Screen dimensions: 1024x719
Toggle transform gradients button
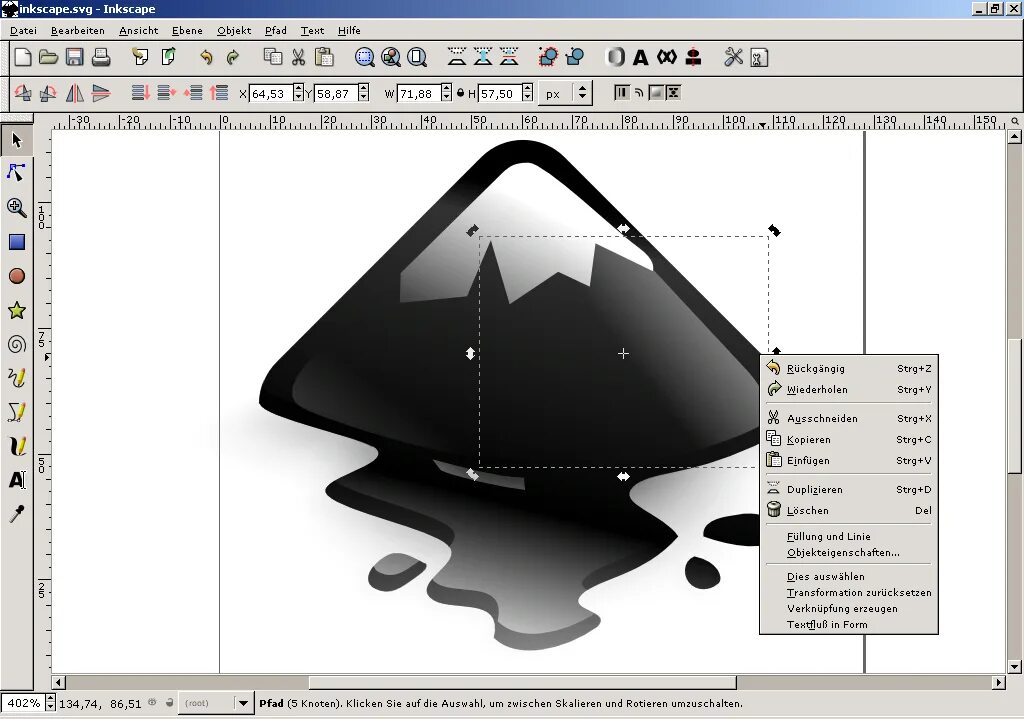tap(656, 93)
